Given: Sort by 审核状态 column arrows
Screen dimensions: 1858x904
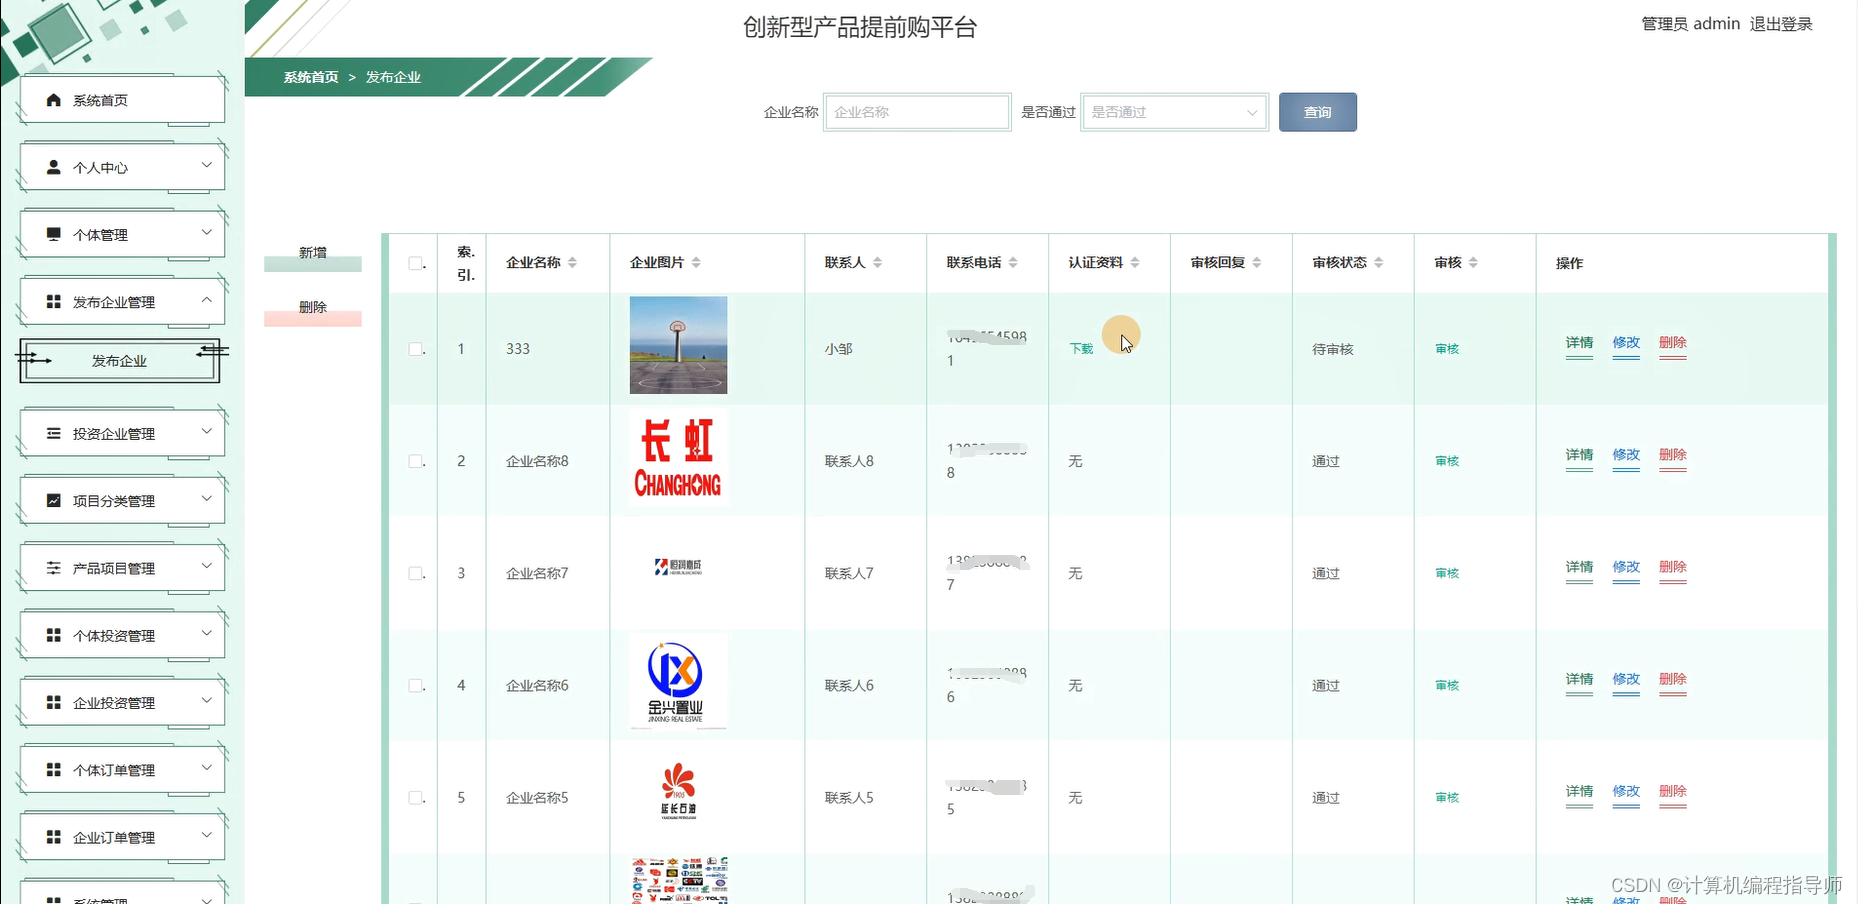Looking at the screenshot, I should coord(1379,262).
